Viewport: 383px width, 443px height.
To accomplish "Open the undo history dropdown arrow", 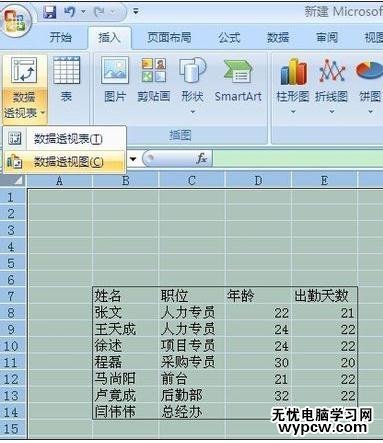I will [83, 12].
